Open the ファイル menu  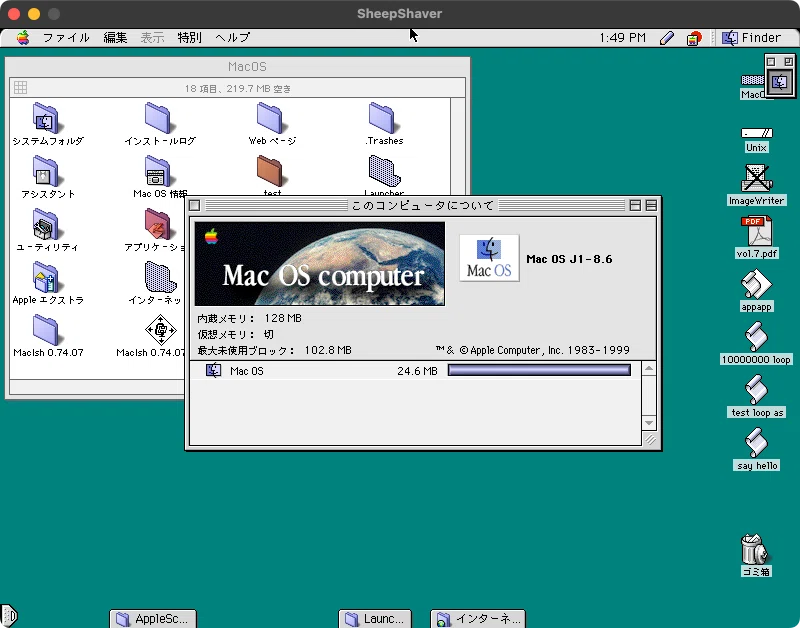66,37
